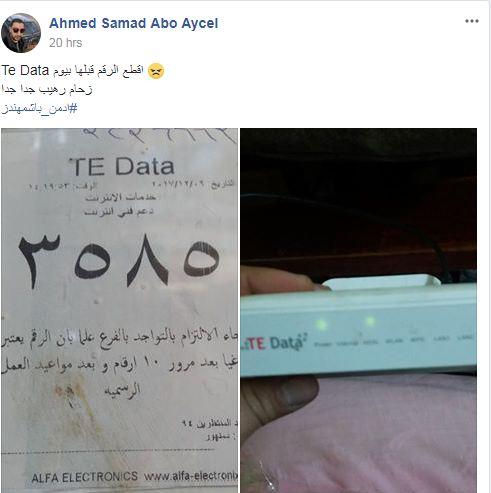This screenshot has height=493, width=491.
Task: Click the second Arabic caption line
Action: click(x=47, y=89)
